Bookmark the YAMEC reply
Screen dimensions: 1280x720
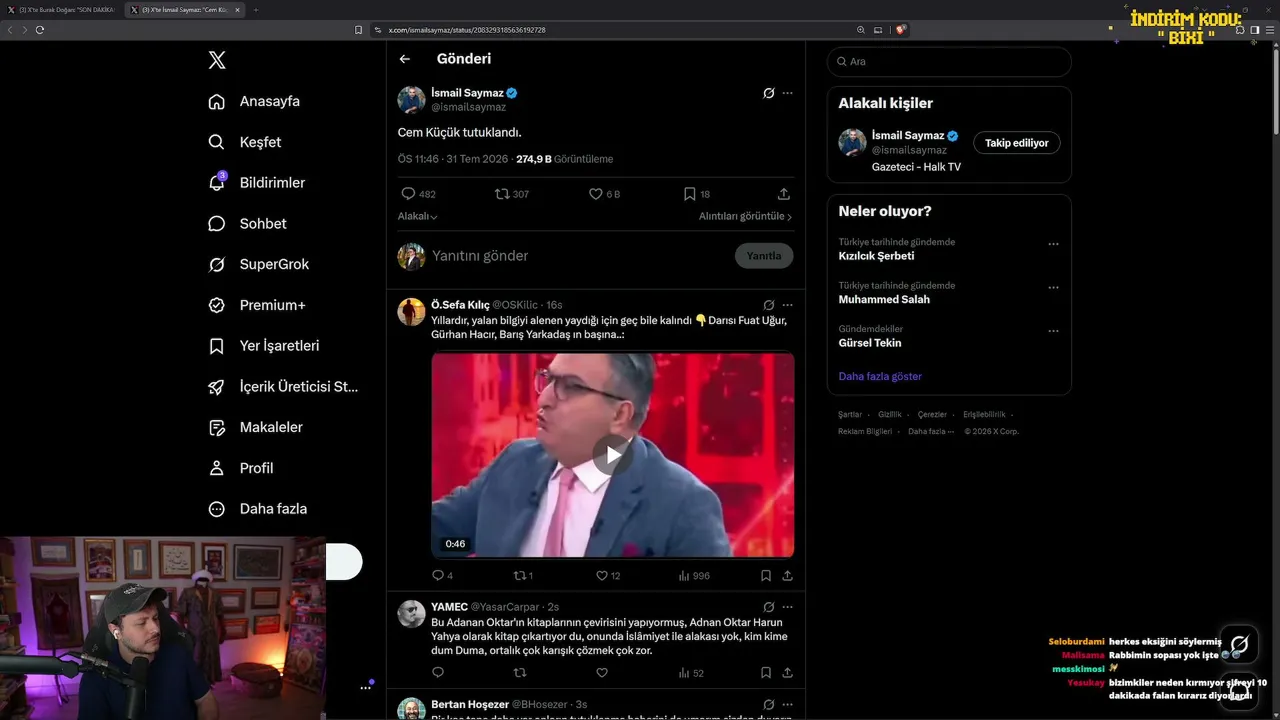click(x=766, y=673)
